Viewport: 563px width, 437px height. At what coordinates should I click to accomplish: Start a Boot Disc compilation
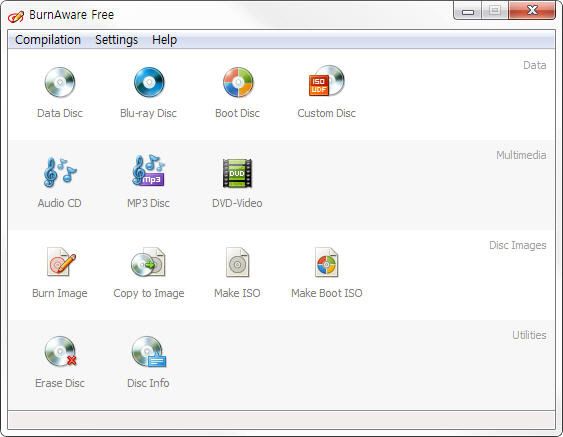click(x=237, y=92)
